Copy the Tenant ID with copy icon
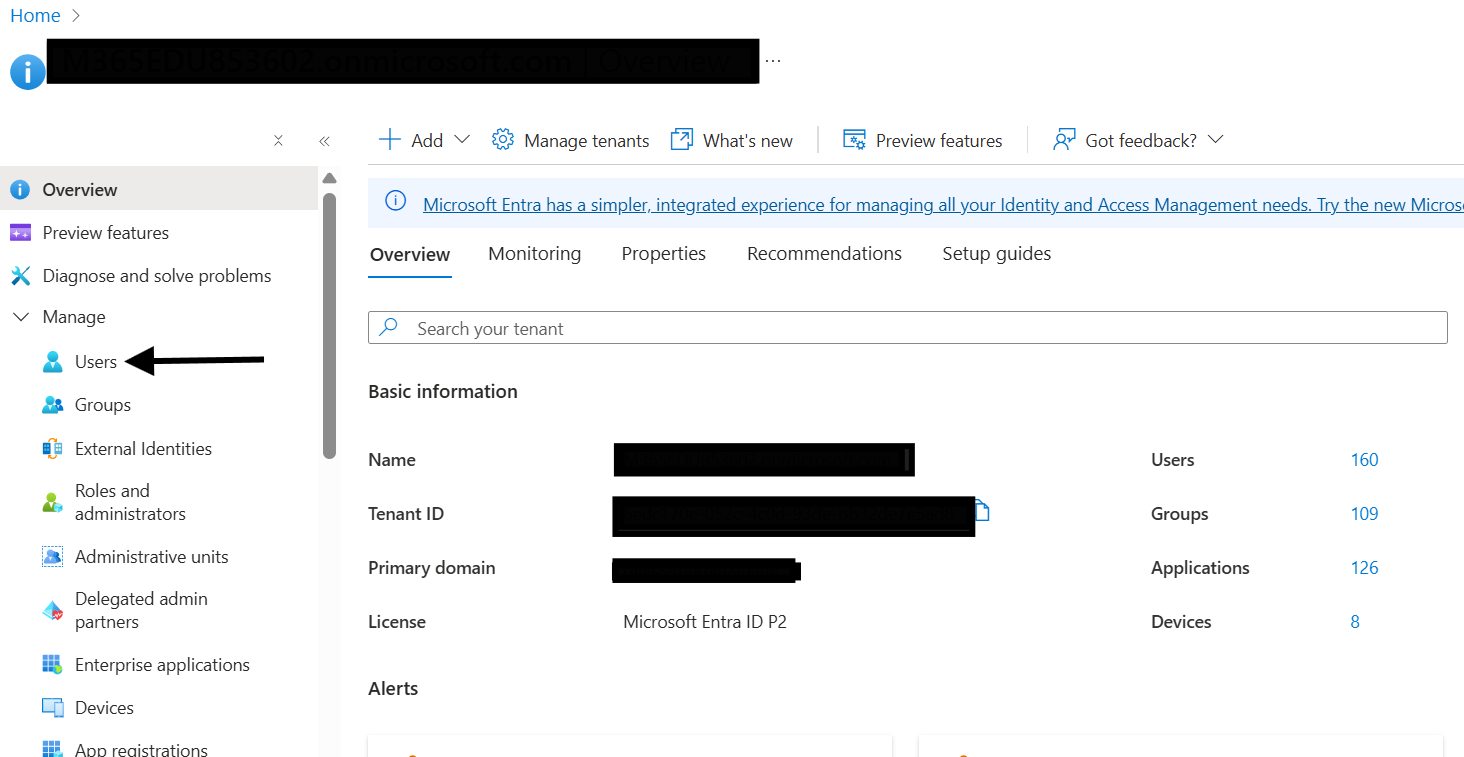The height and width of the screenshot is (757, 1464). 982,512
